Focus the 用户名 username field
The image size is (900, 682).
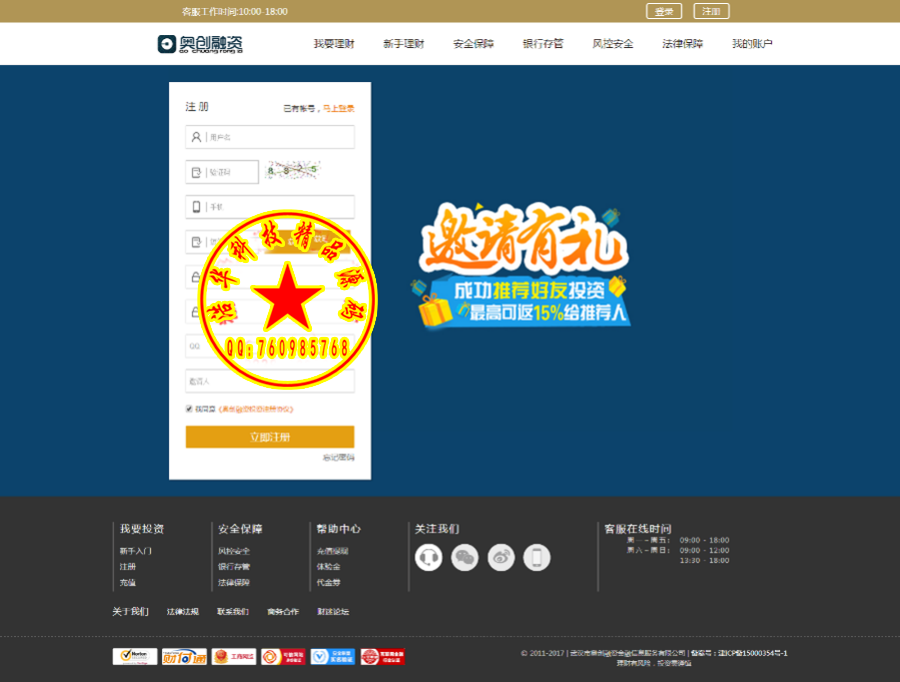coord(270,137)
